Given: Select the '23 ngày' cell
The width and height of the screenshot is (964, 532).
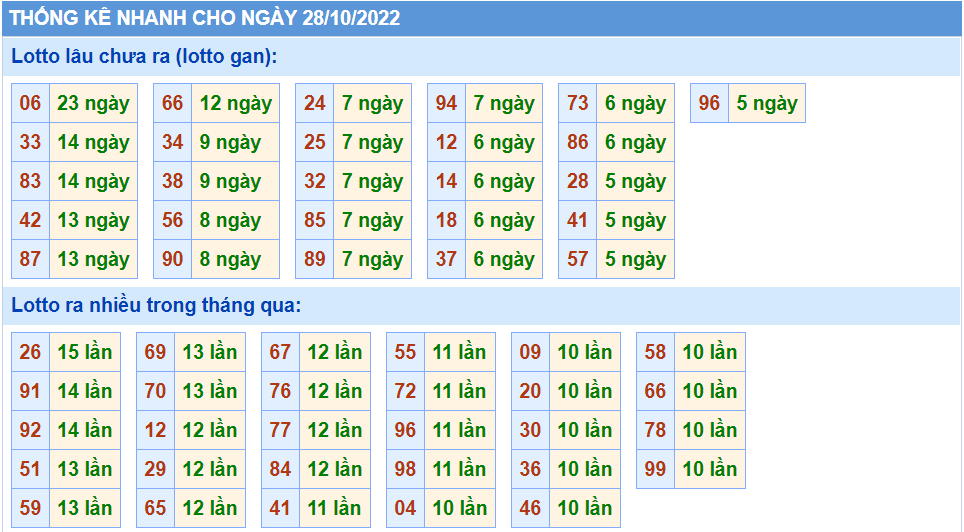Looking at the screenshot, I should pyautogui.click(x=93, y=103).
